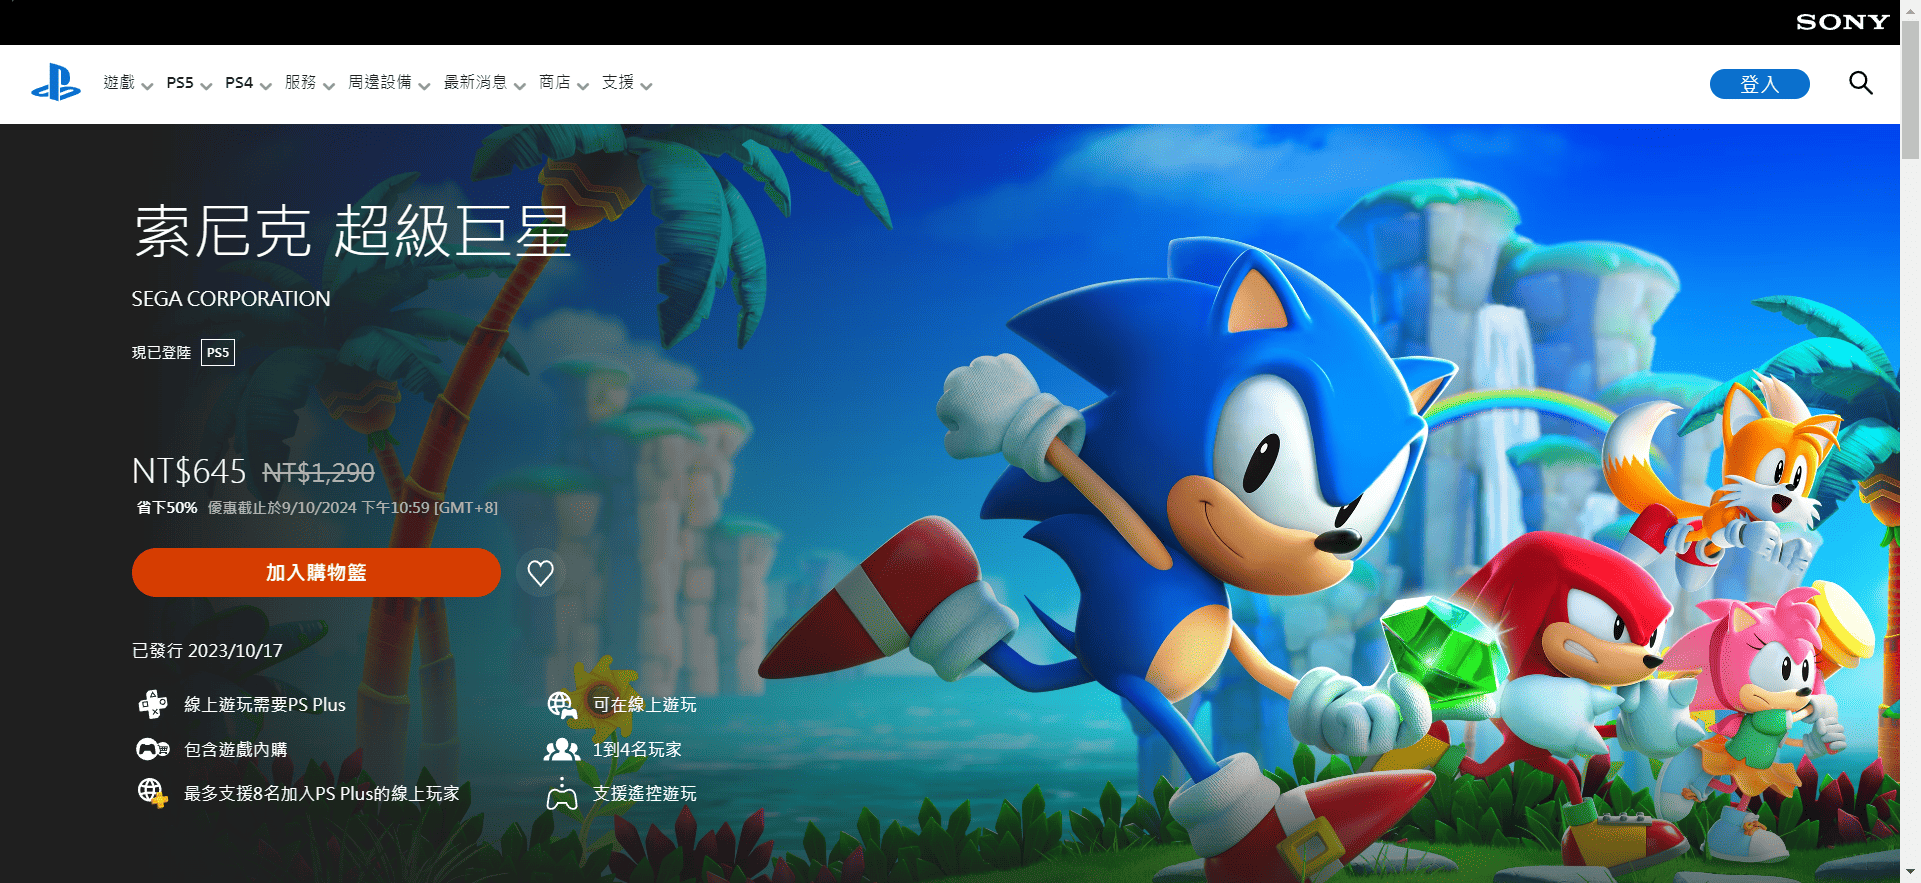
Task: Open the search magnifier icon
Action: 1860,83
